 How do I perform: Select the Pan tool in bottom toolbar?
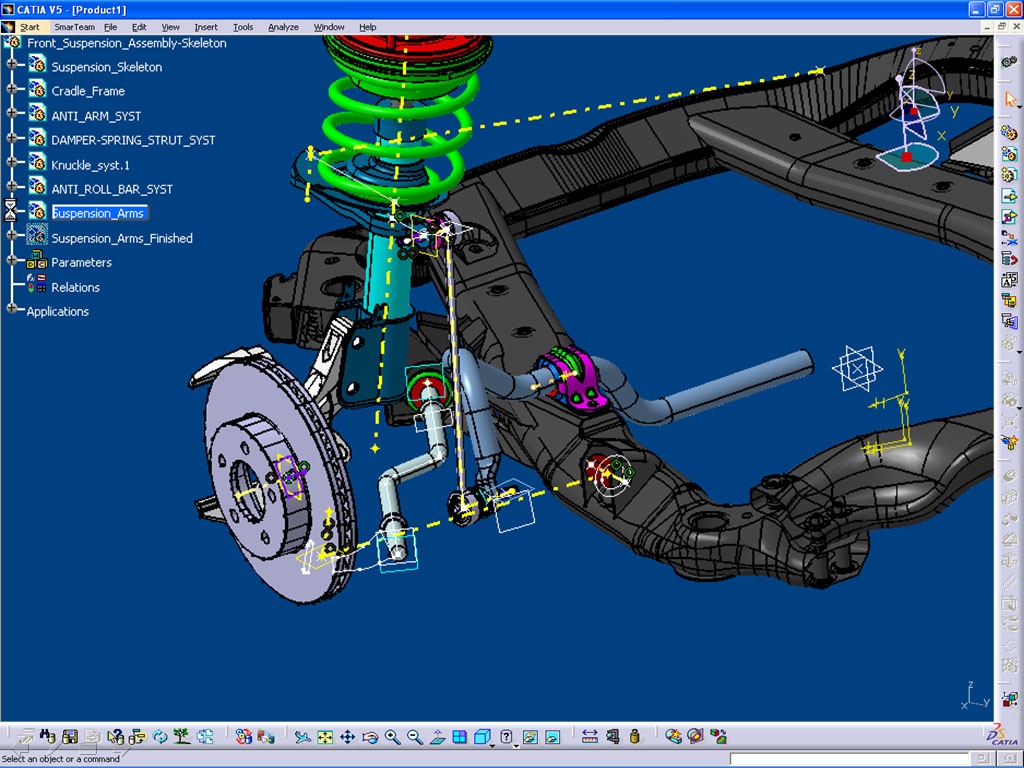pyautogui.click(x=347, y=737)
